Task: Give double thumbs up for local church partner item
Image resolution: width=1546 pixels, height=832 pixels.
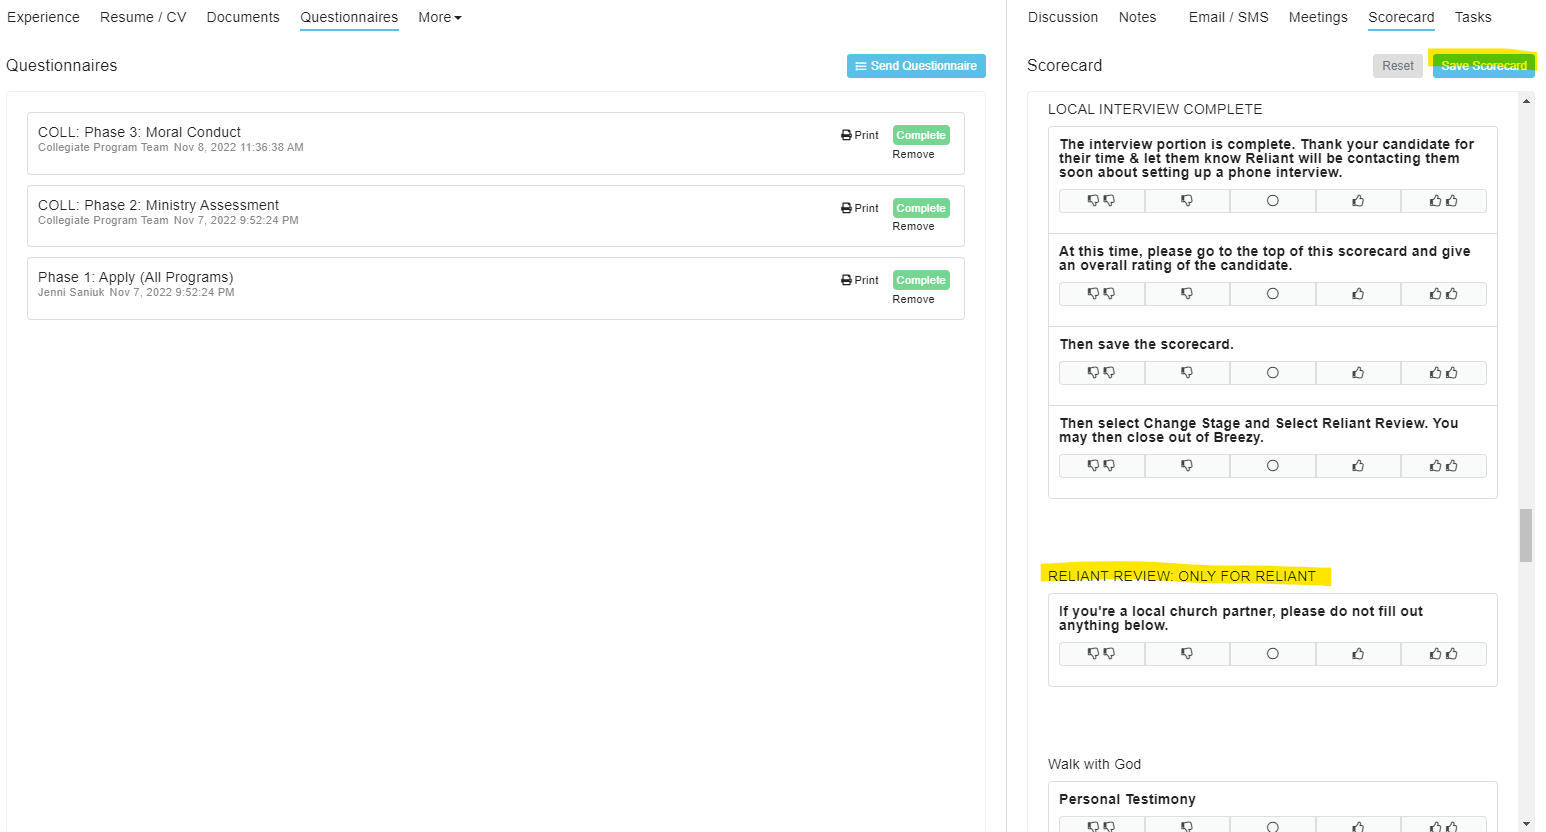Action: (1443, 654)
